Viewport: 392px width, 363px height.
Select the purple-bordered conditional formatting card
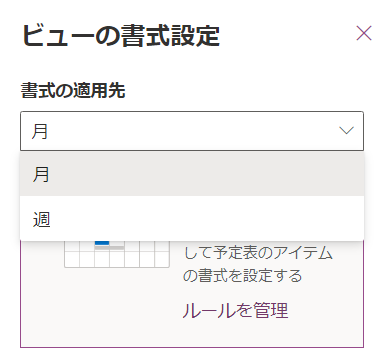coord(192,294)
